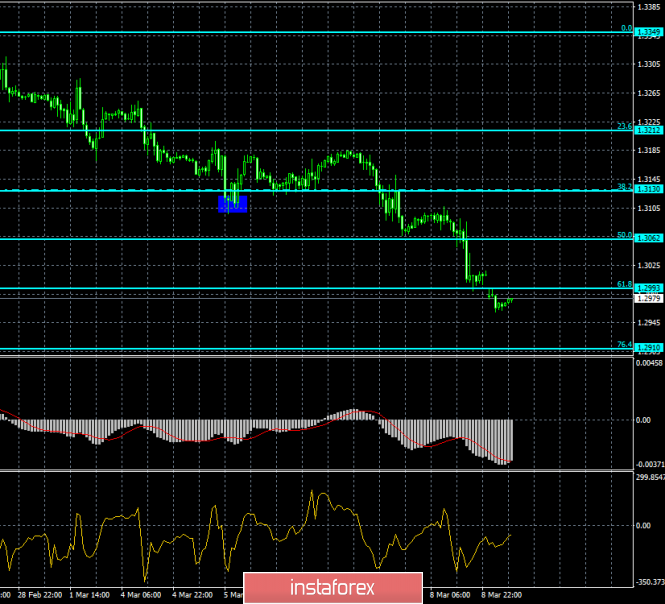Click the 1.3385 price axis label
This screenshot has height=604, width=665.
tap(647, 7)
